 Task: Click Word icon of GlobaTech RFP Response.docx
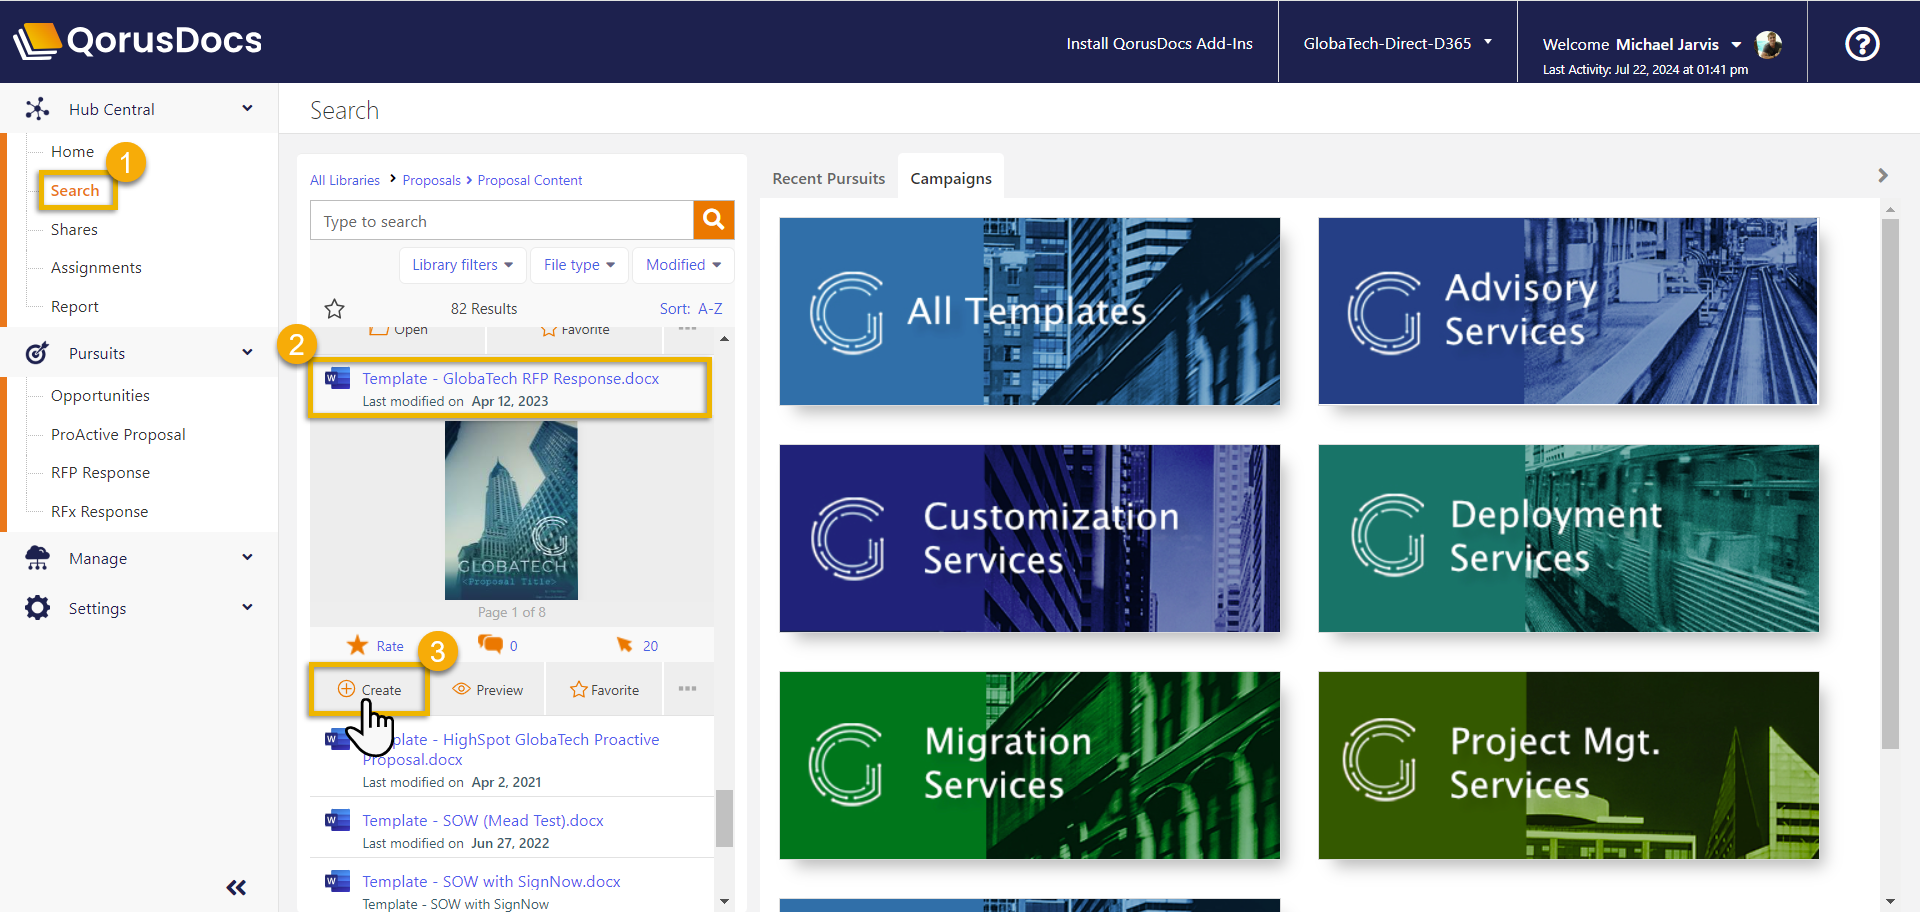337,378
